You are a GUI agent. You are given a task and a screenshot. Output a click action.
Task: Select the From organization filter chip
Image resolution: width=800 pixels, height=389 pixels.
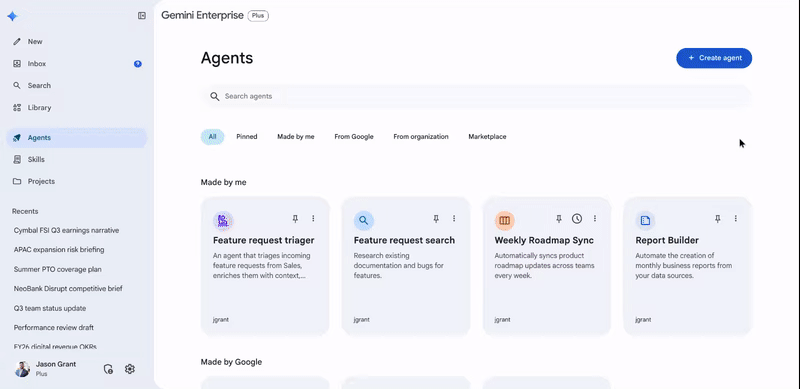(421, 137)
